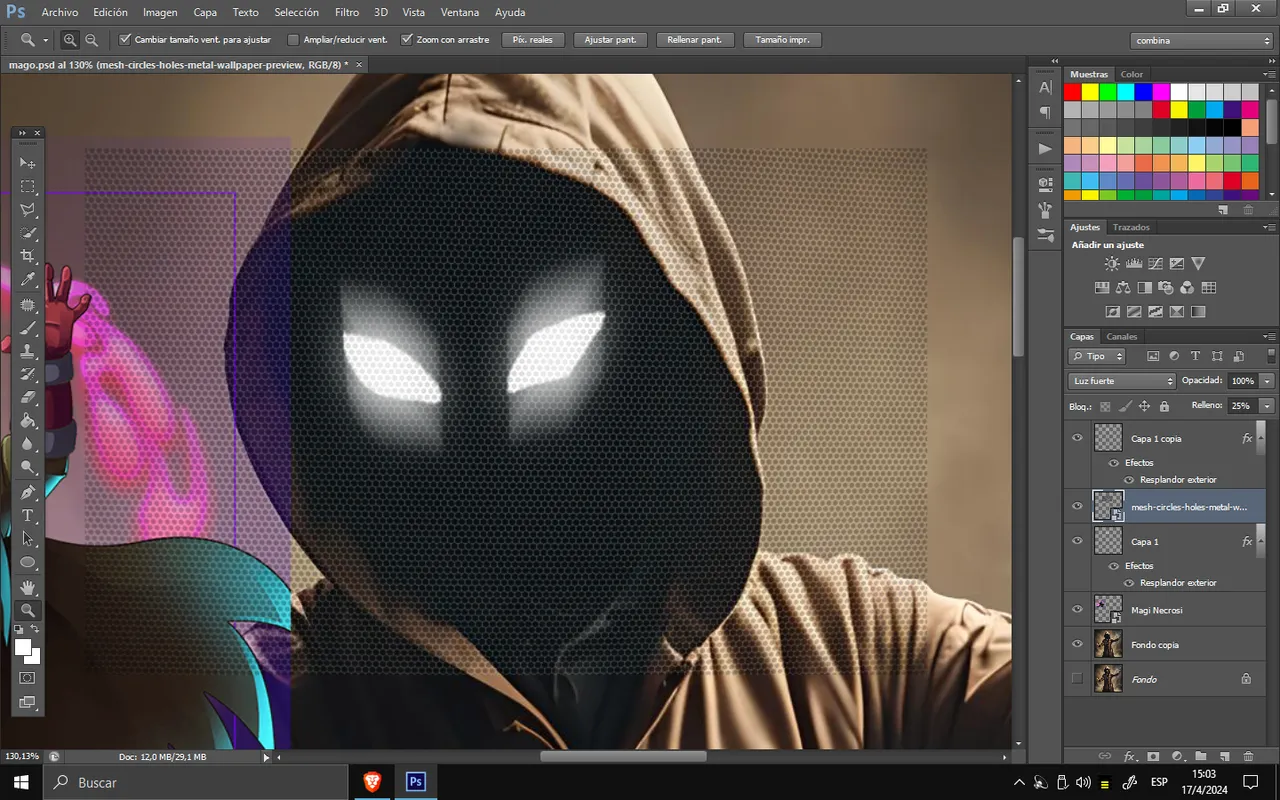Image resolution: width=1280 pixels, height=800 pixels.
Task: Add a Levels adjustment
Action: [x=1134, y=263]
